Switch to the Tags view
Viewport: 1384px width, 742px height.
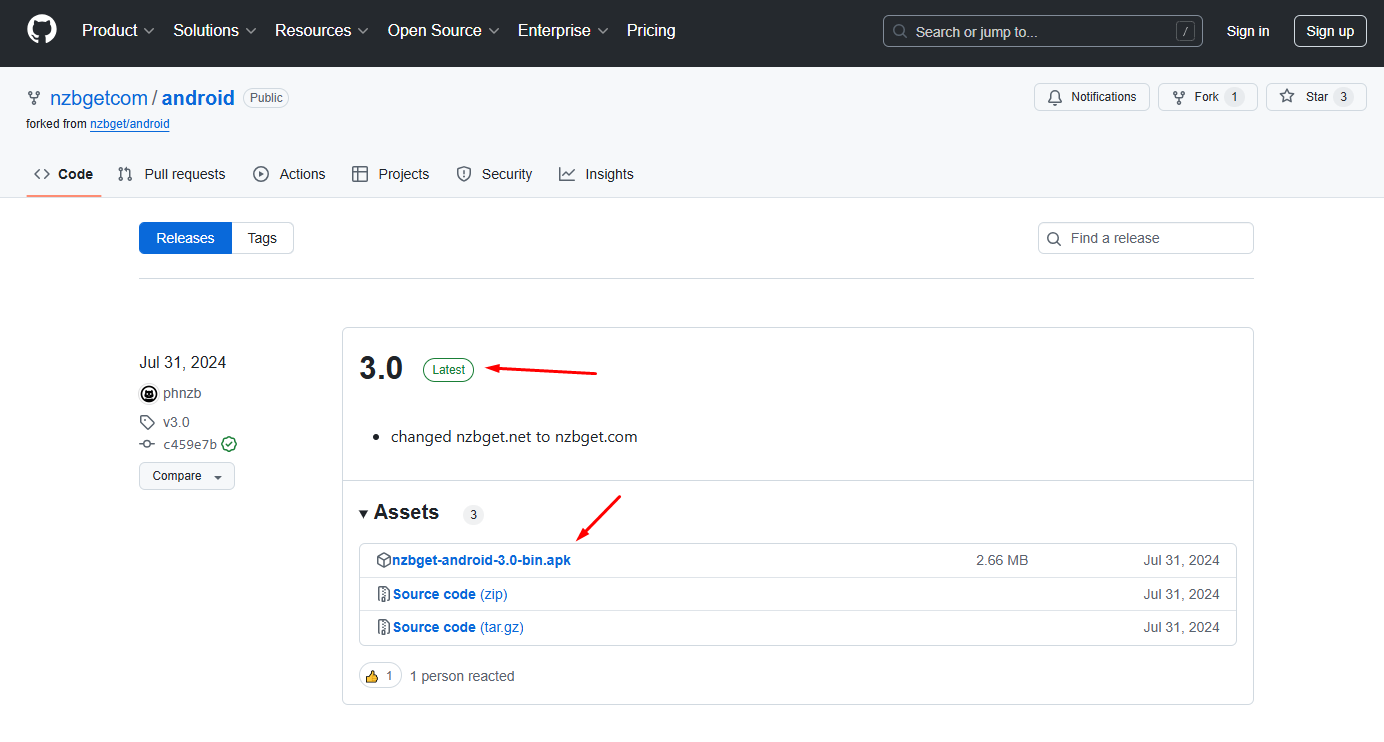[x=262, y=238]
